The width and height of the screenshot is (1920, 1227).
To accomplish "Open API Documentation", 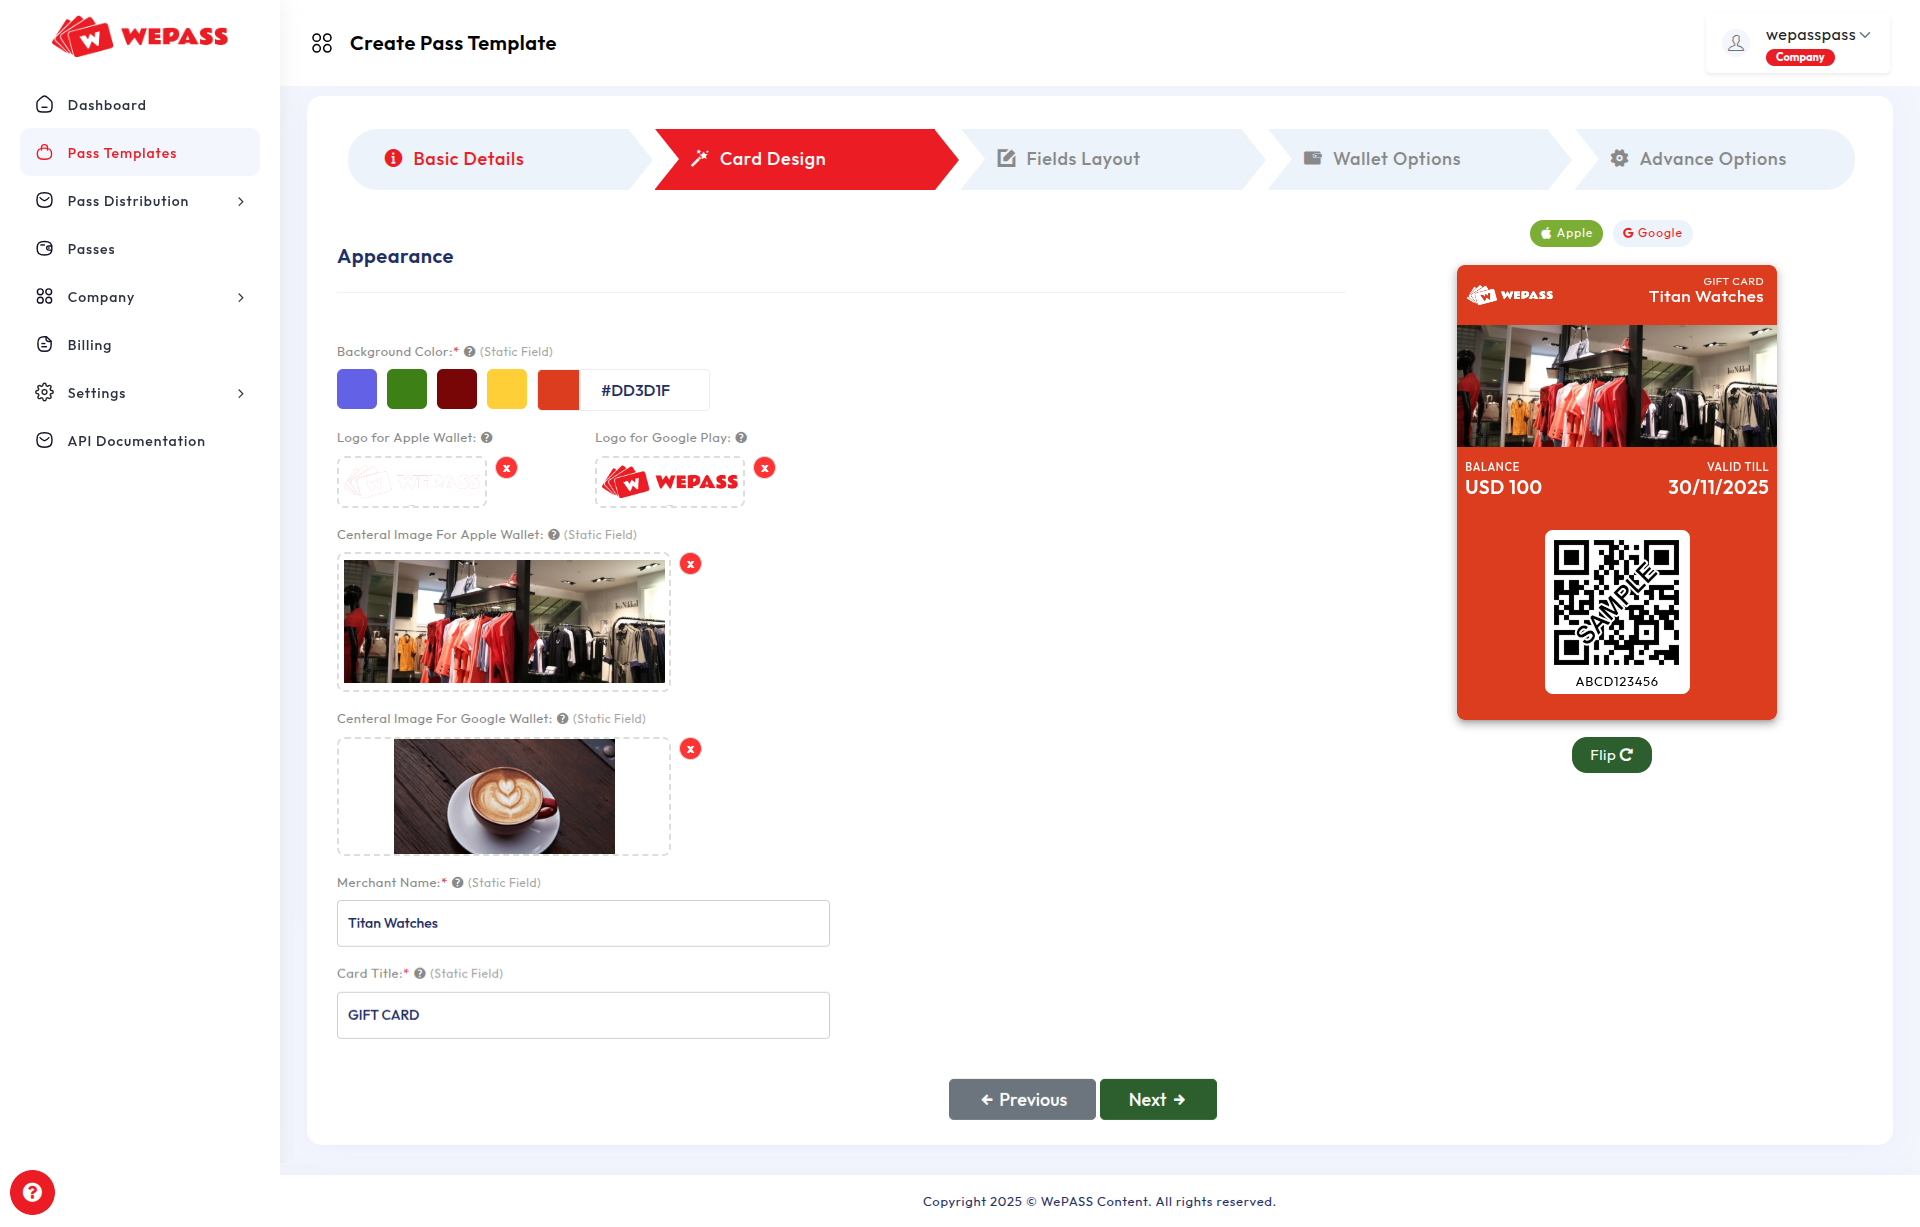I will [x=135, y=440].
